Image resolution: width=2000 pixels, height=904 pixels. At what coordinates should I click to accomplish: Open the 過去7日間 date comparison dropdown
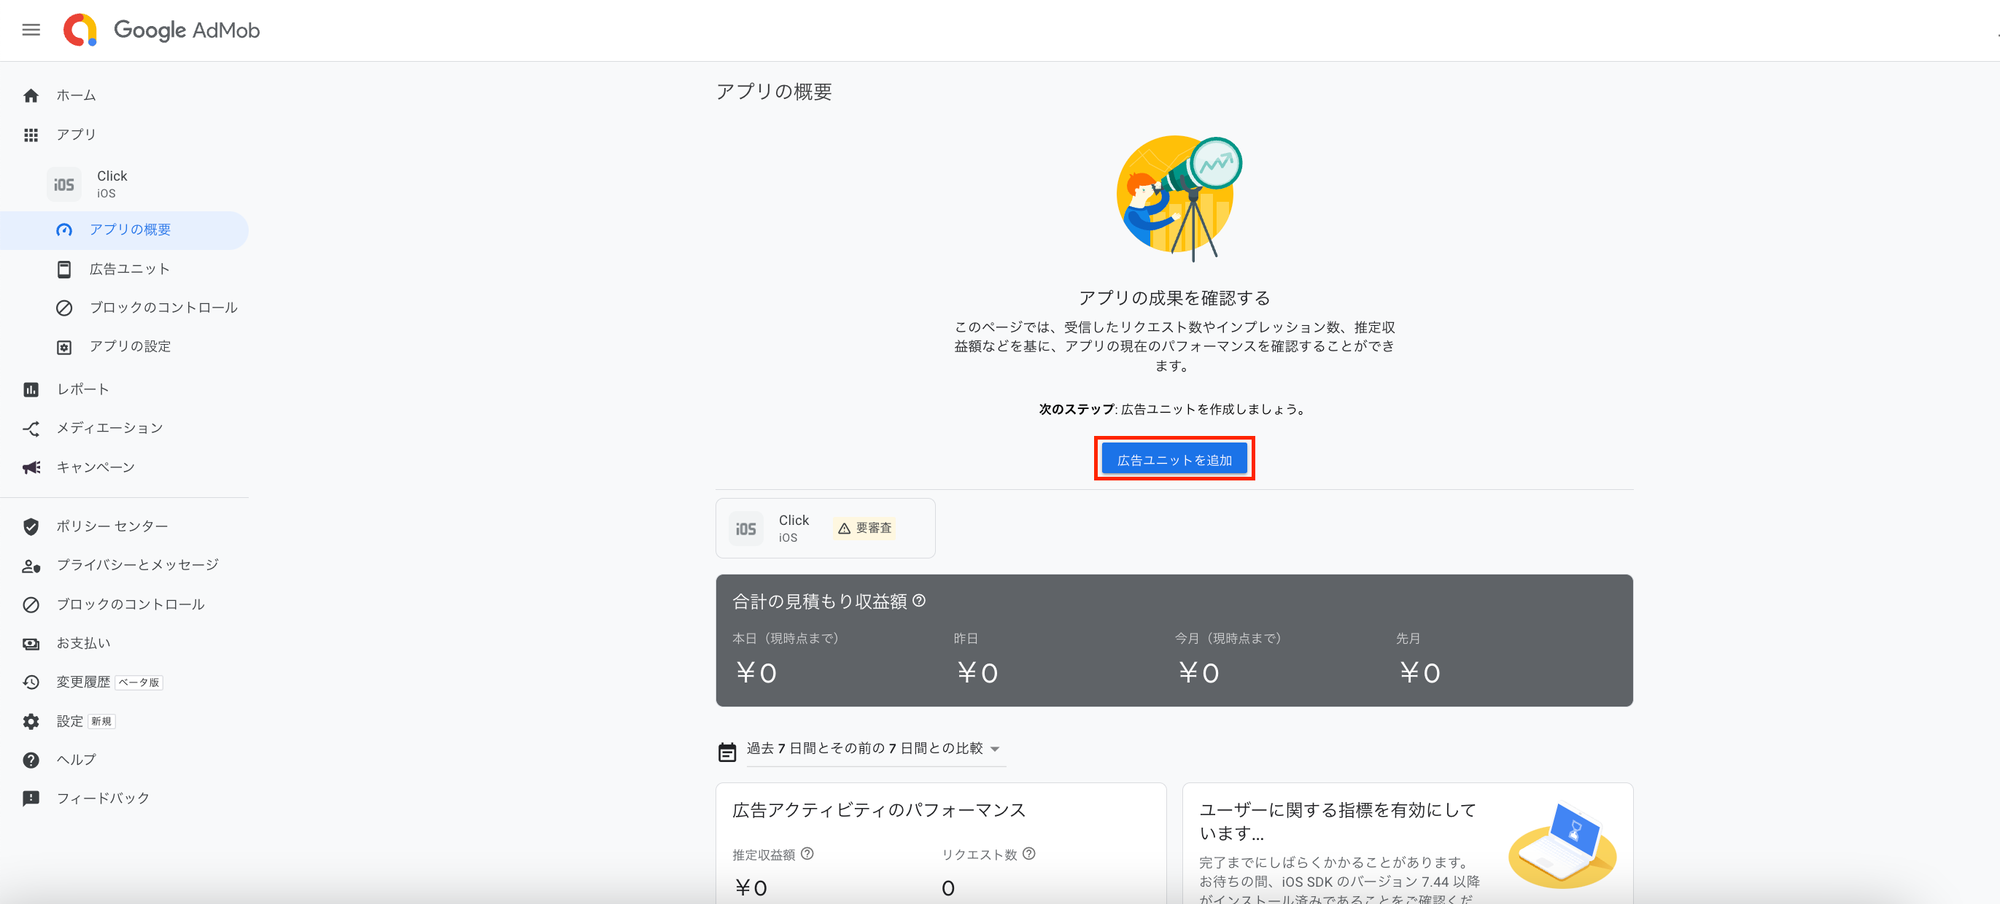pyautogui.click(x=874, y=749)
